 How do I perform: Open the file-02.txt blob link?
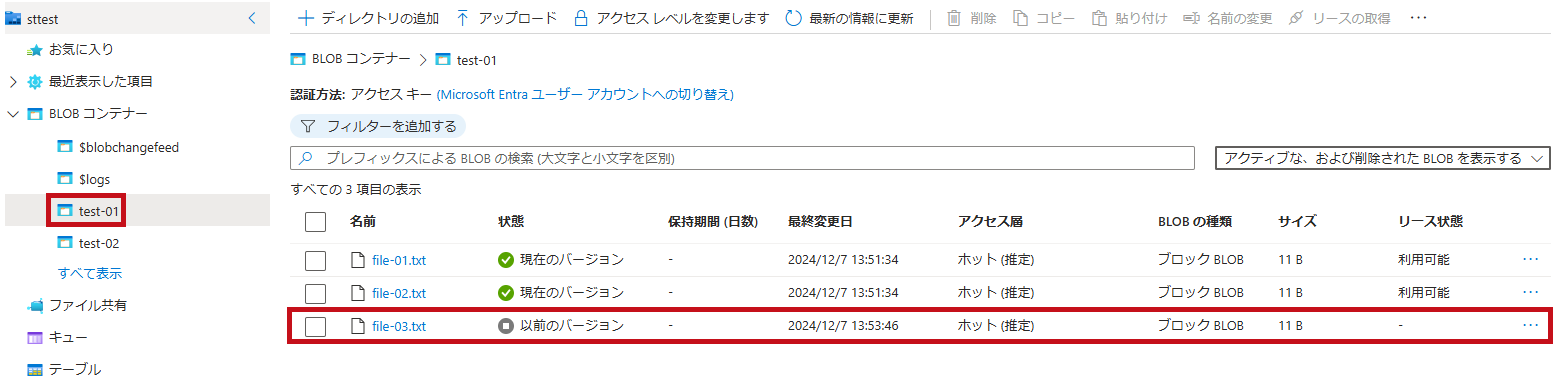[x=399, y=293]
